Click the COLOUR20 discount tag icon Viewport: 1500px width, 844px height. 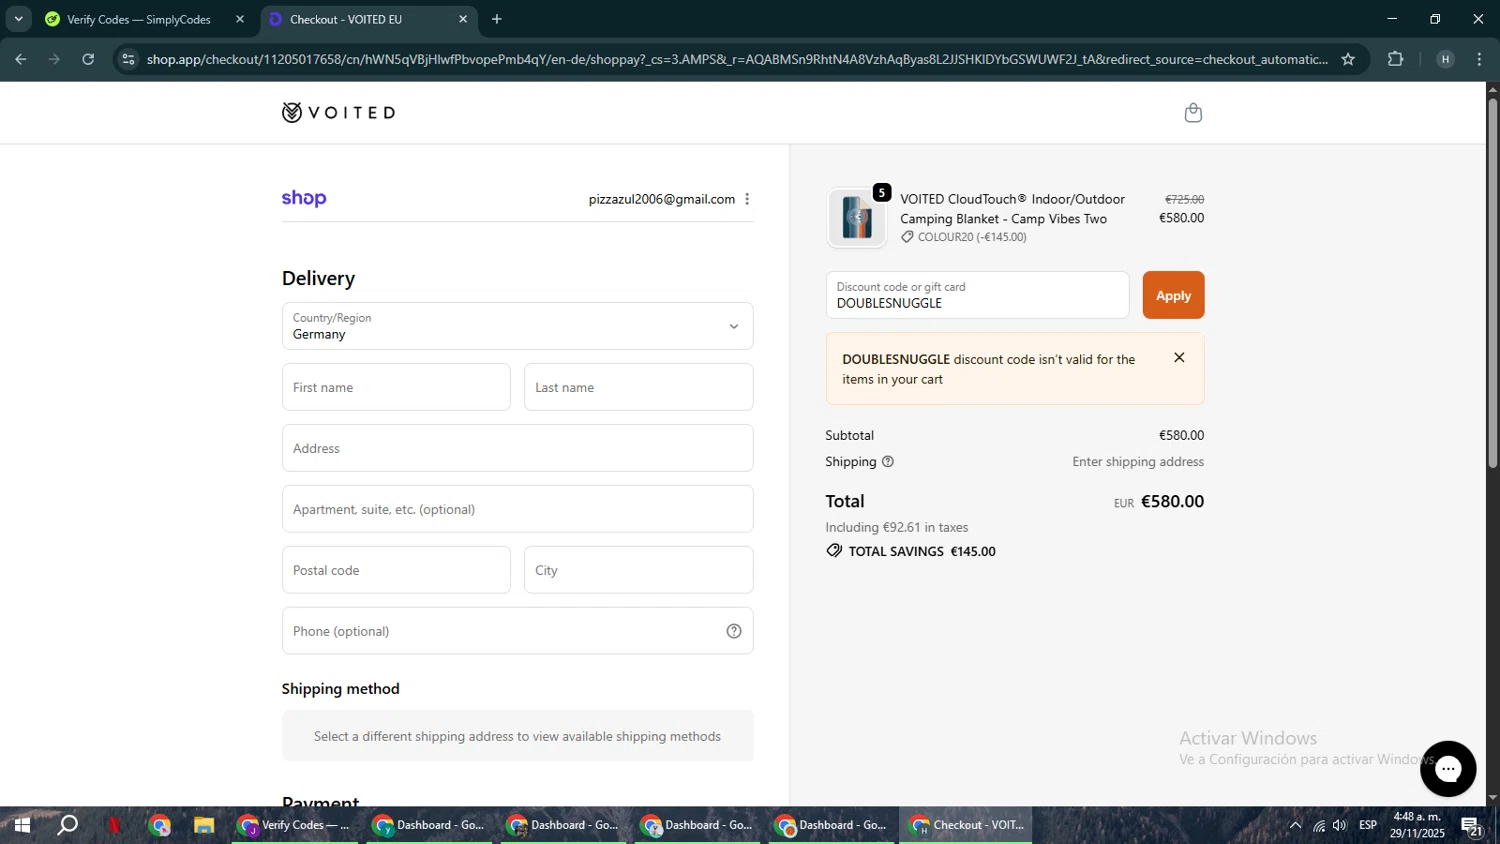point(907,237)
